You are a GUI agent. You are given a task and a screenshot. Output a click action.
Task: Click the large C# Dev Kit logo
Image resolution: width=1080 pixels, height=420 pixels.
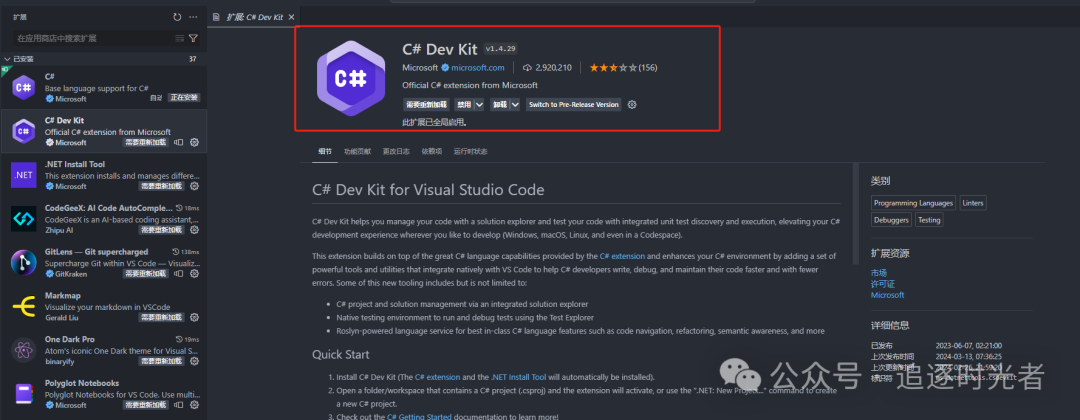(x=351, y=78)
